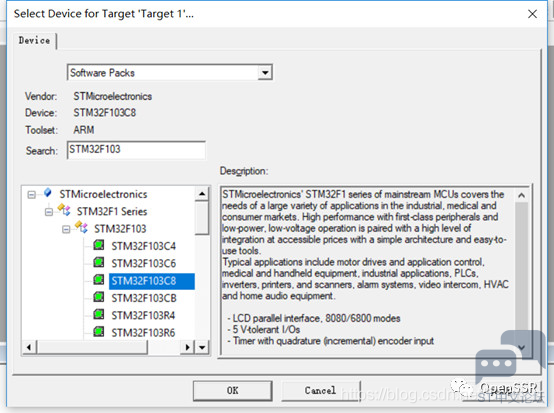
Task: Close the Select Device dialog
Action: point(532,14)
